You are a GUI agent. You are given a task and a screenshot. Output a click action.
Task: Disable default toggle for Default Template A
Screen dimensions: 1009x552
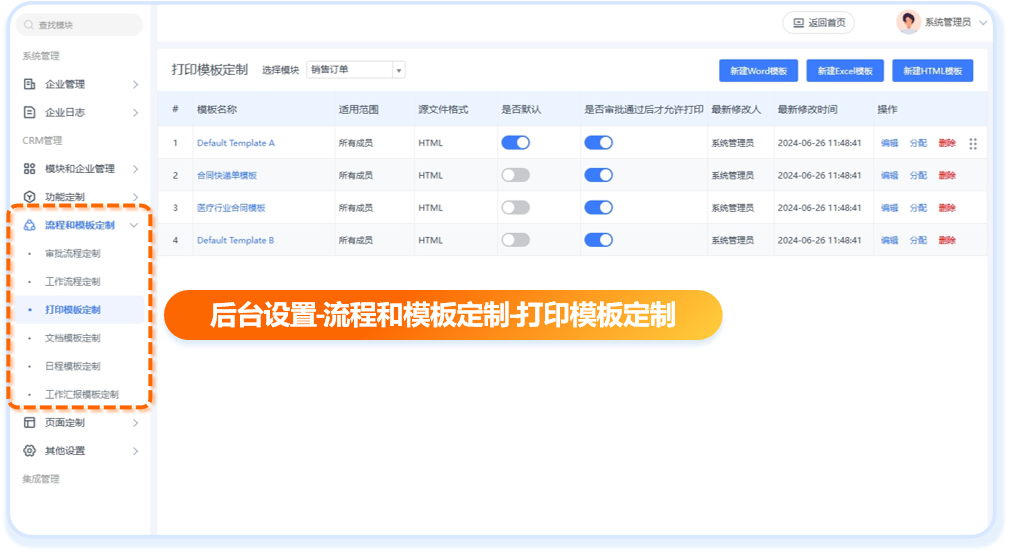point(515,143)
